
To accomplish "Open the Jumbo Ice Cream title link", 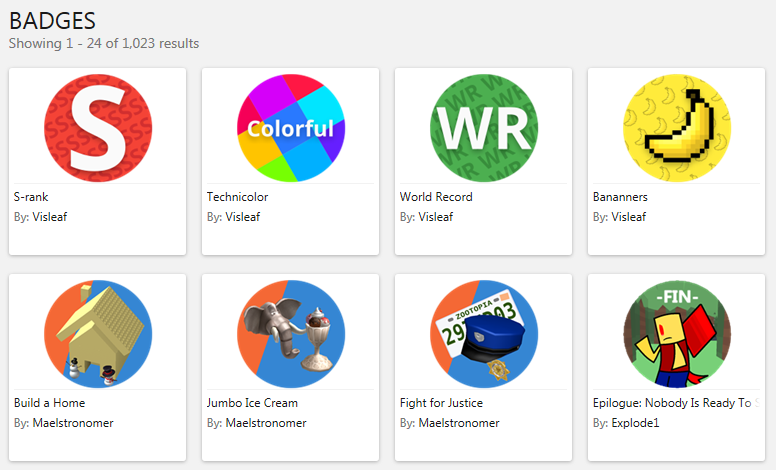I will click(252, 403).
